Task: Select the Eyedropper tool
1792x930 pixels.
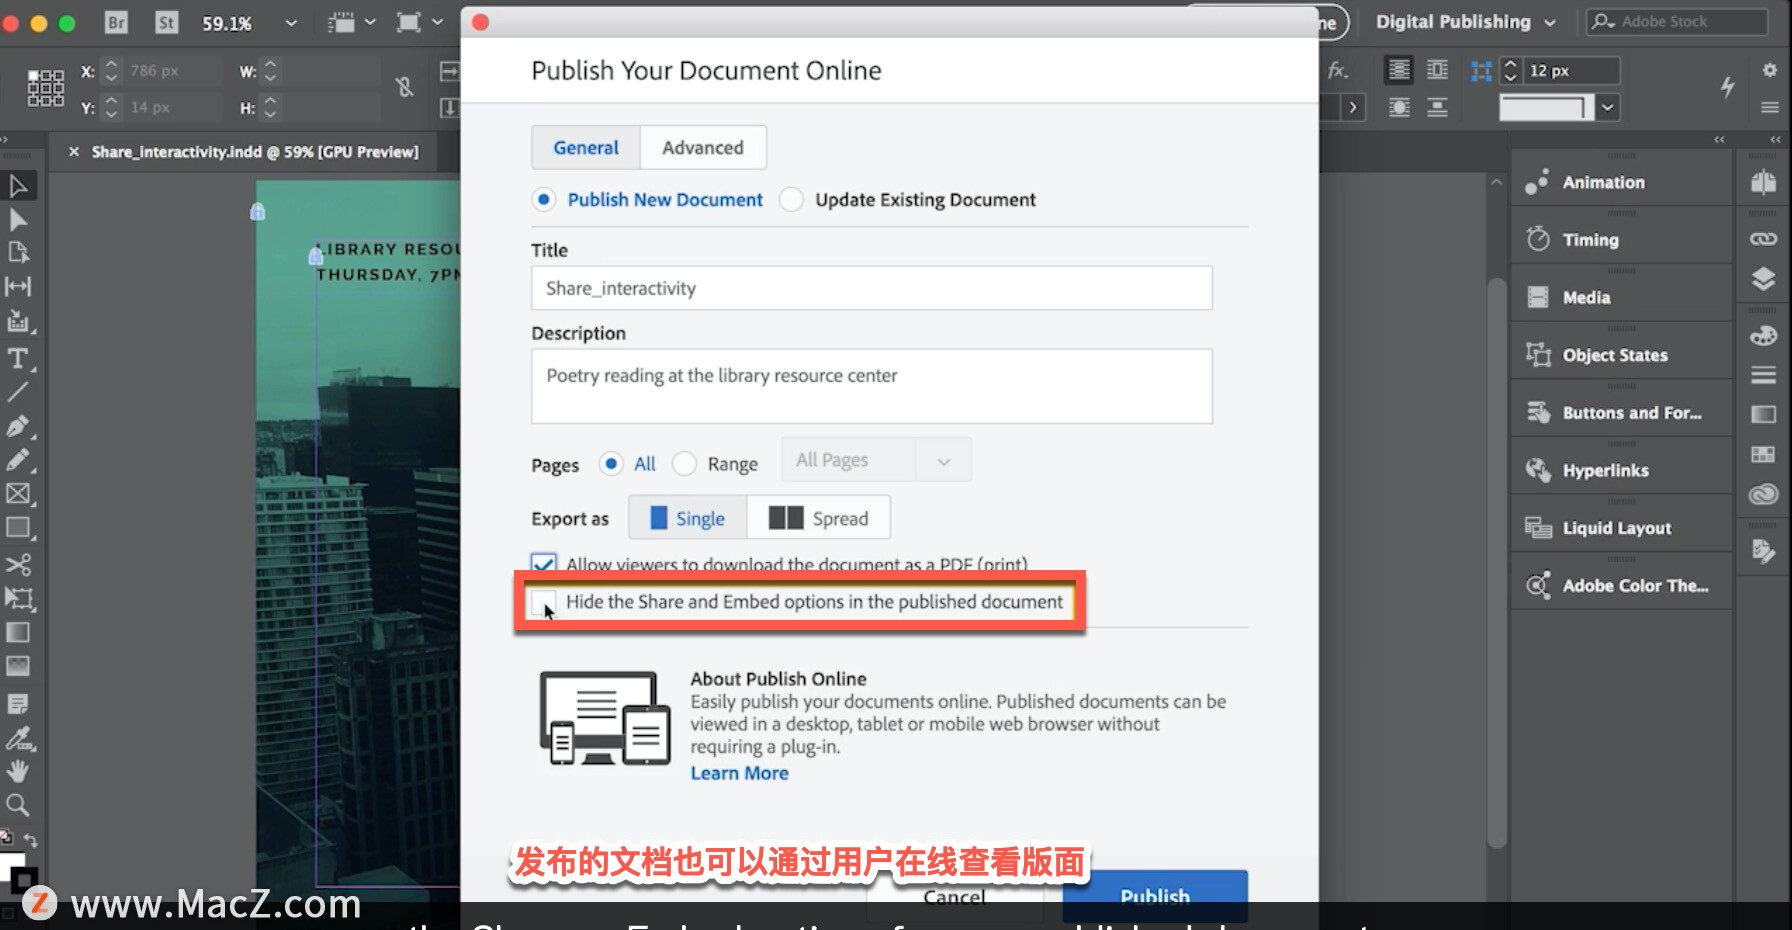Action: 18,739
